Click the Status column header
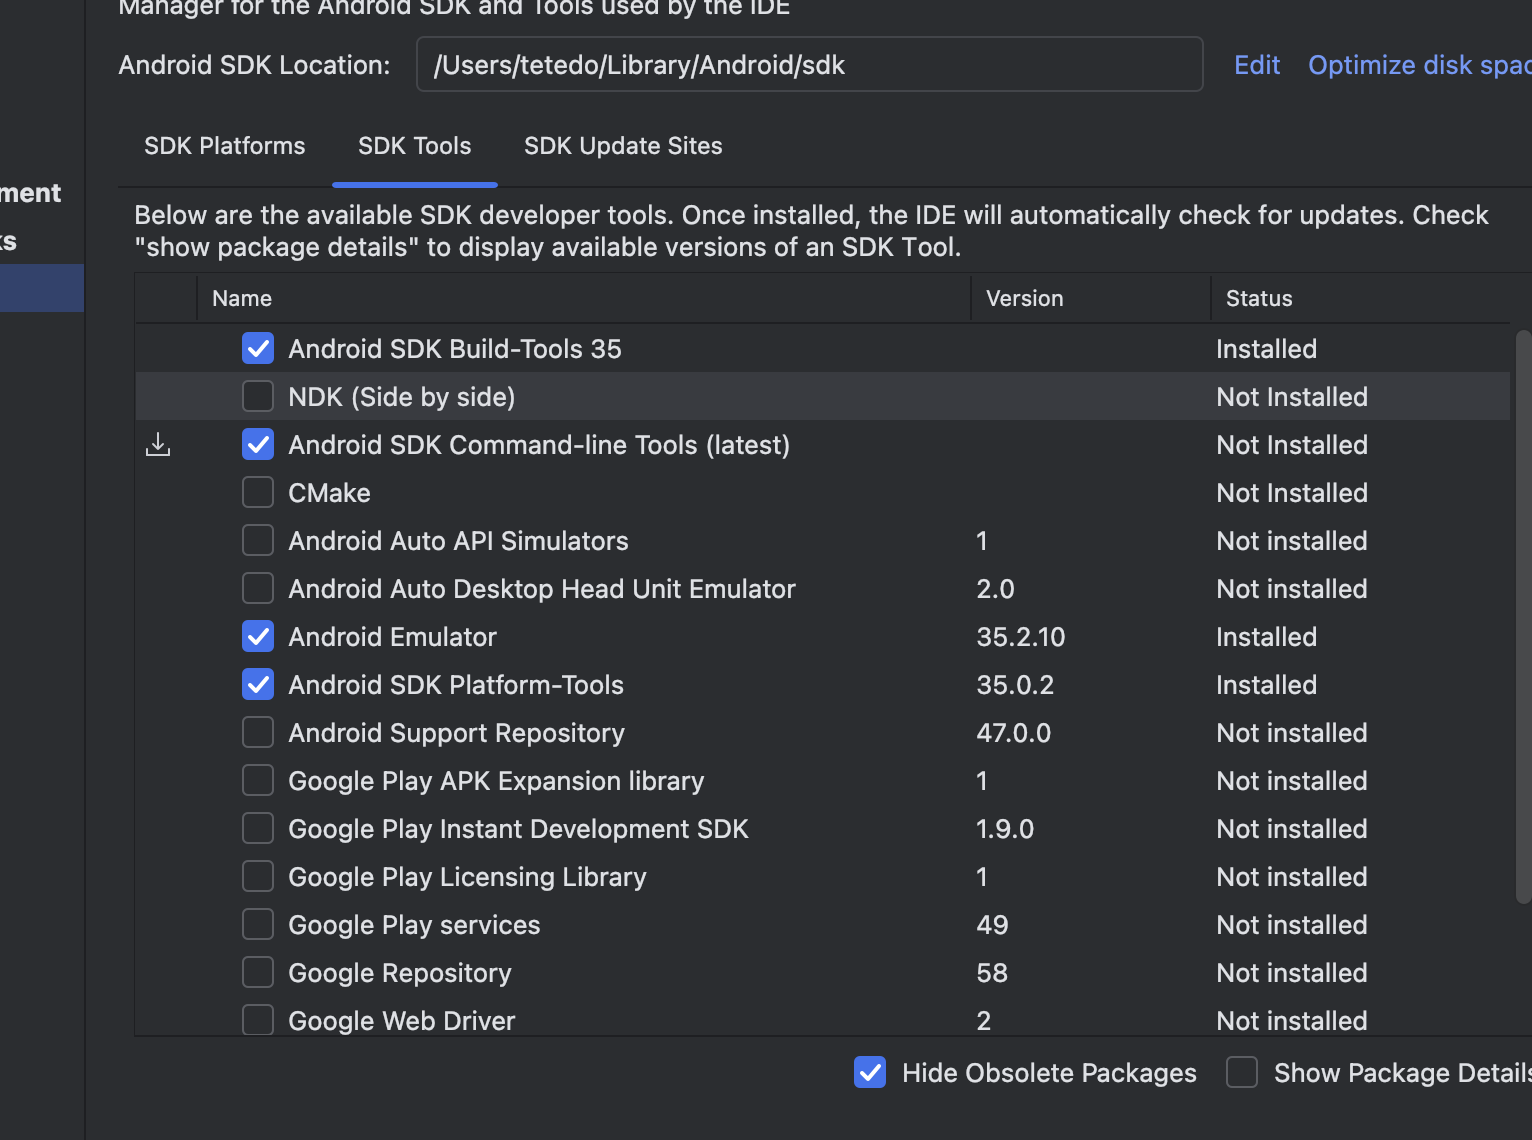 point(1259,299)
